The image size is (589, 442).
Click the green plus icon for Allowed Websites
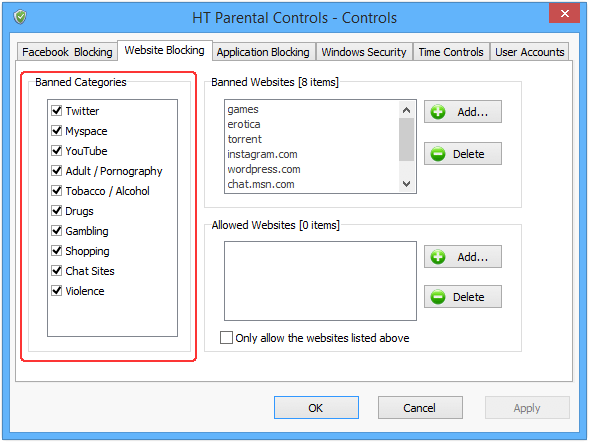(x=438, y=257)
